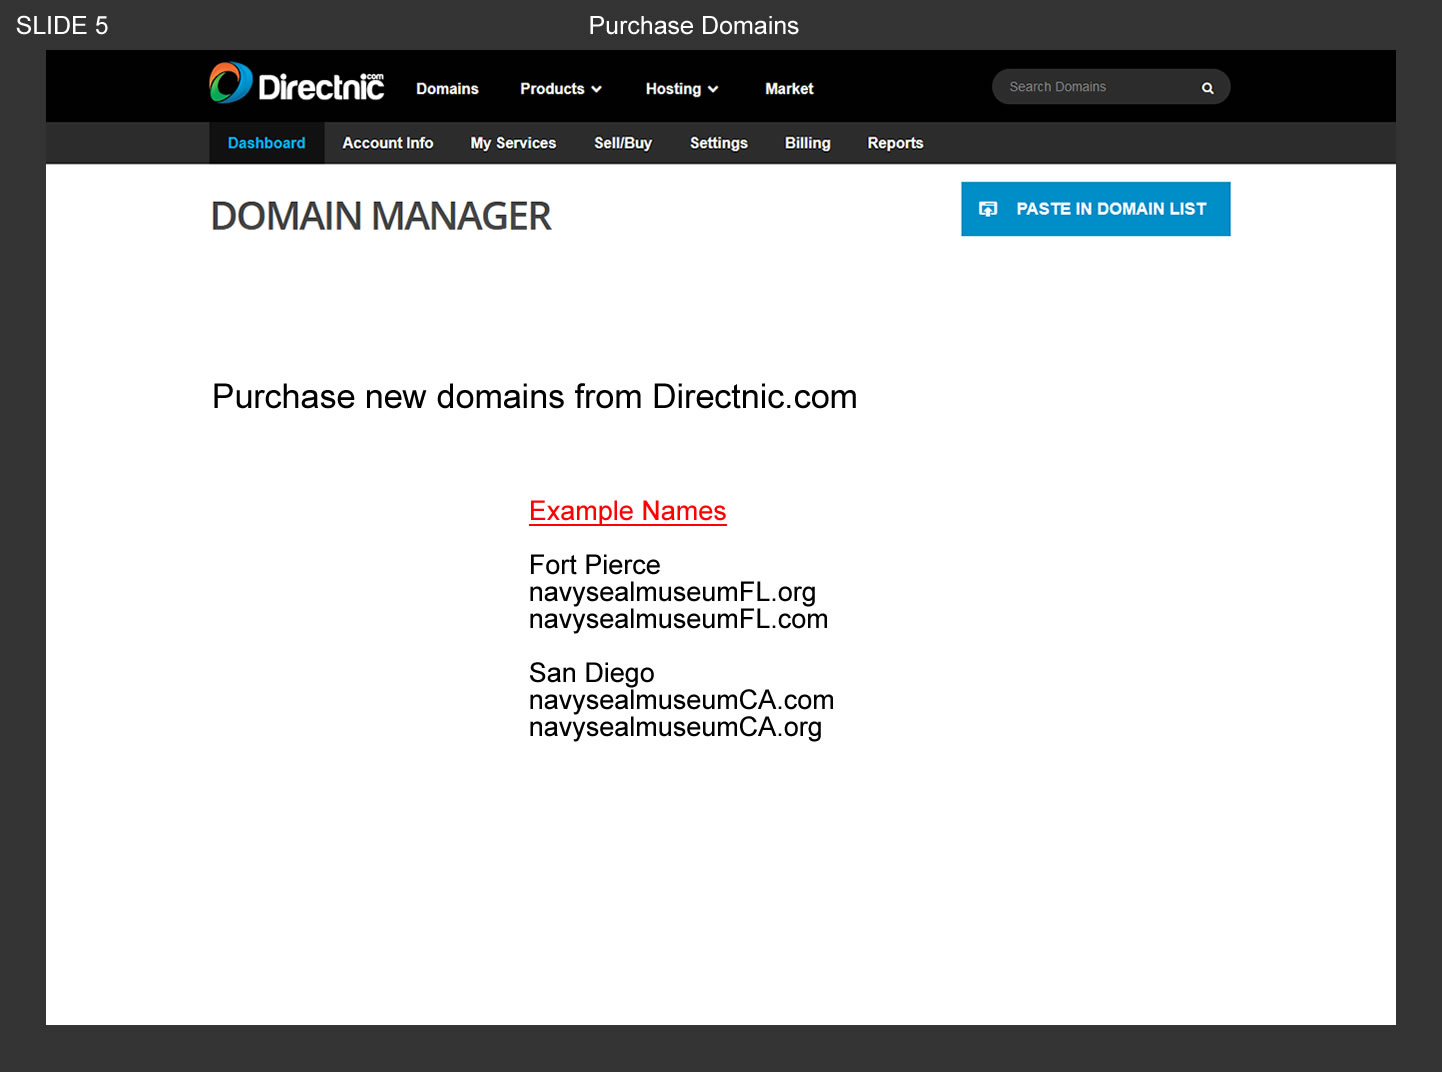
Task: Focus the Search Domains input field
Action: pos(1095,87)
